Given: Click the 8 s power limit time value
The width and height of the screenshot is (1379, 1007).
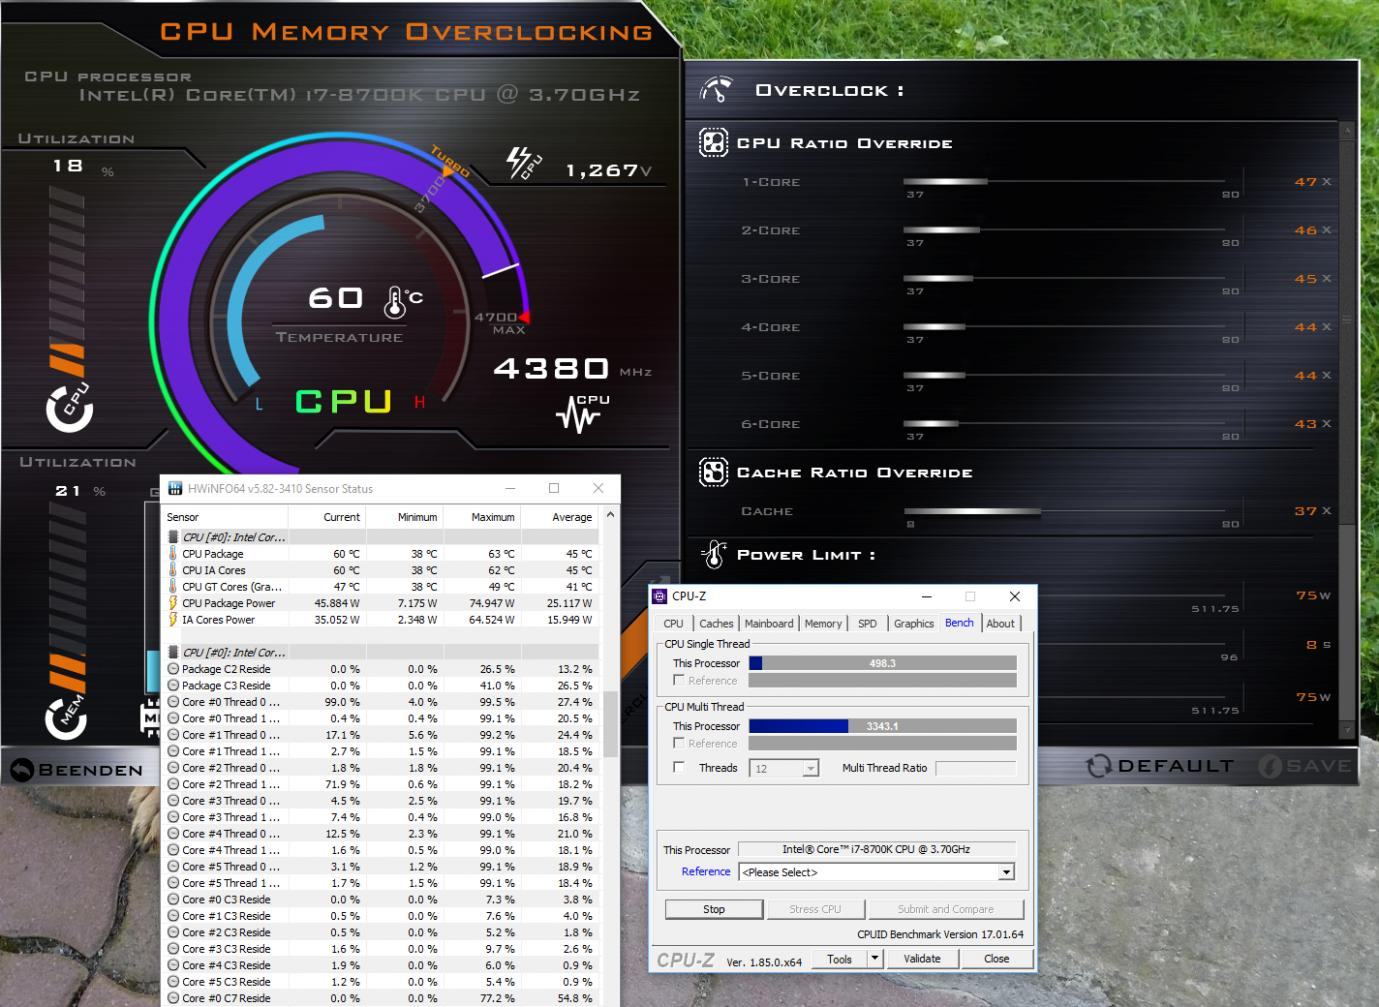Looking at the screenshot, I should pos(1319,645).
